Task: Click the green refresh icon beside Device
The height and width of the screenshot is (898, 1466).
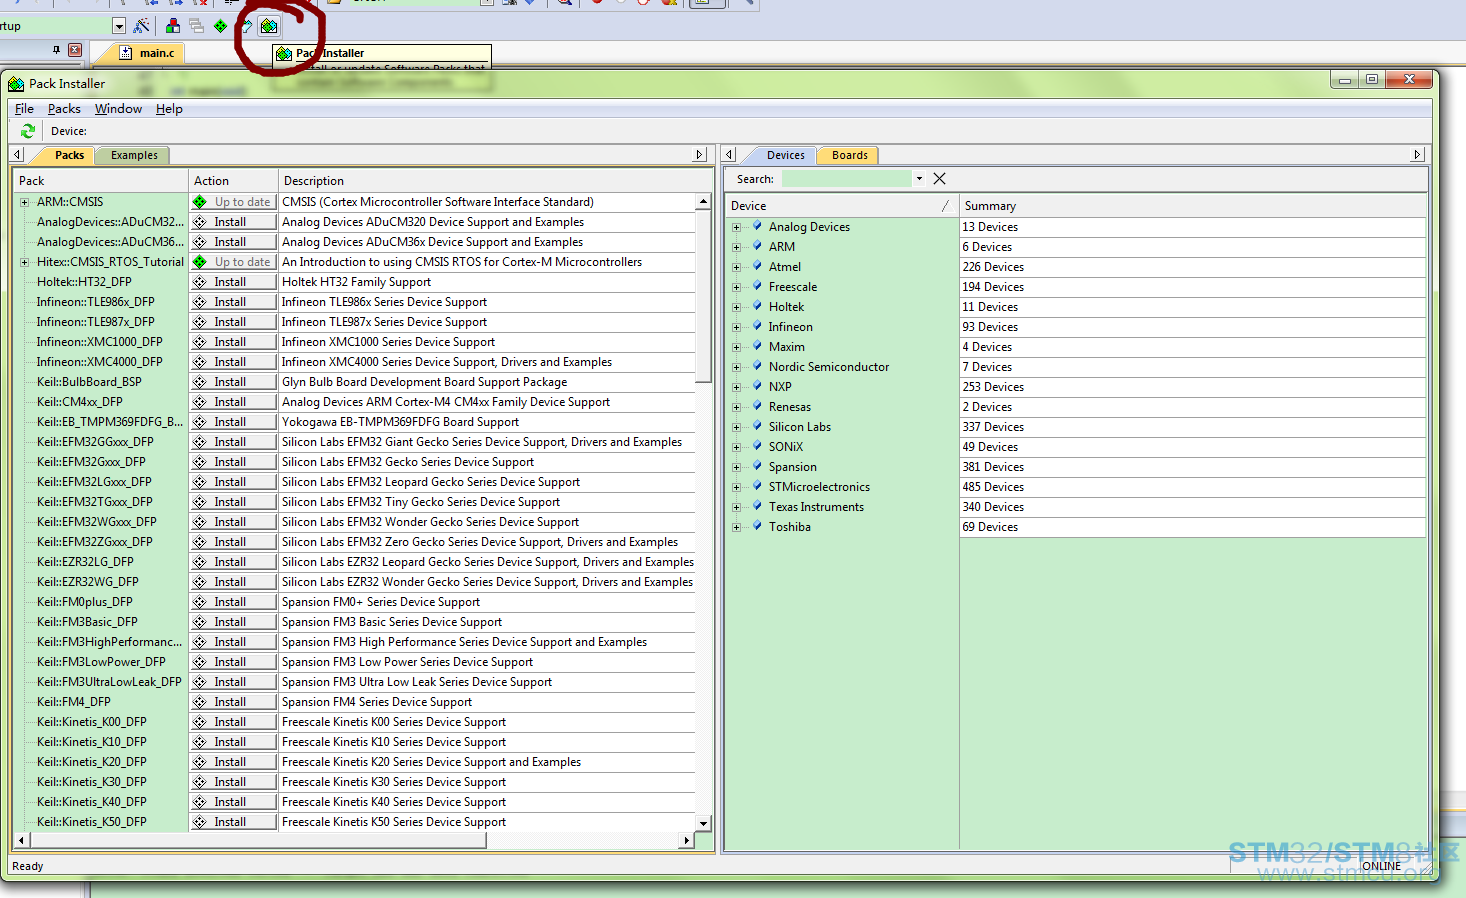Action: tap(28, 131)
